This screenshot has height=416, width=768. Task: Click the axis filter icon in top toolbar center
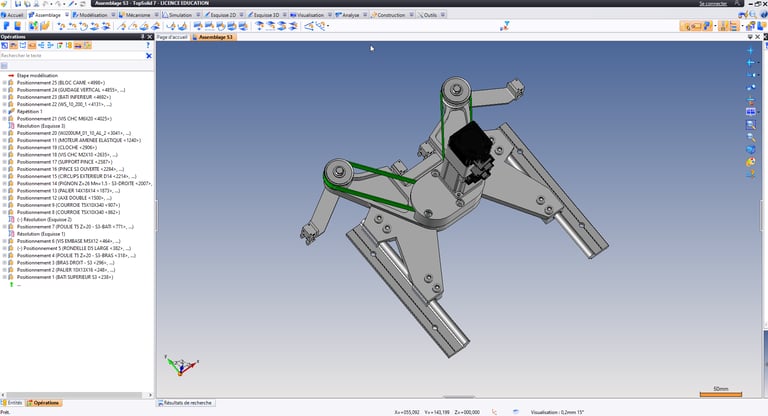point(504,26)
